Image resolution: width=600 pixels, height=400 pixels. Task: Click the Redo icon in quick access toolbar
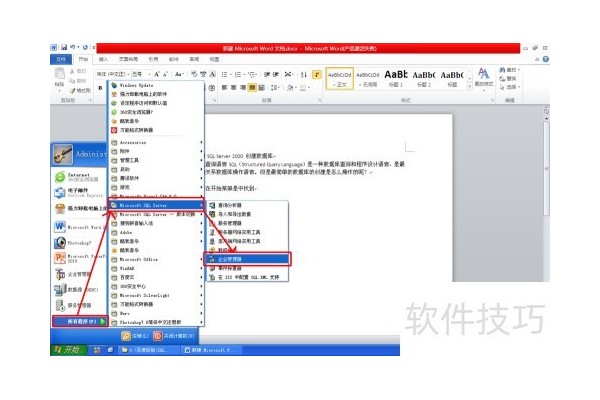click(85, 47)
